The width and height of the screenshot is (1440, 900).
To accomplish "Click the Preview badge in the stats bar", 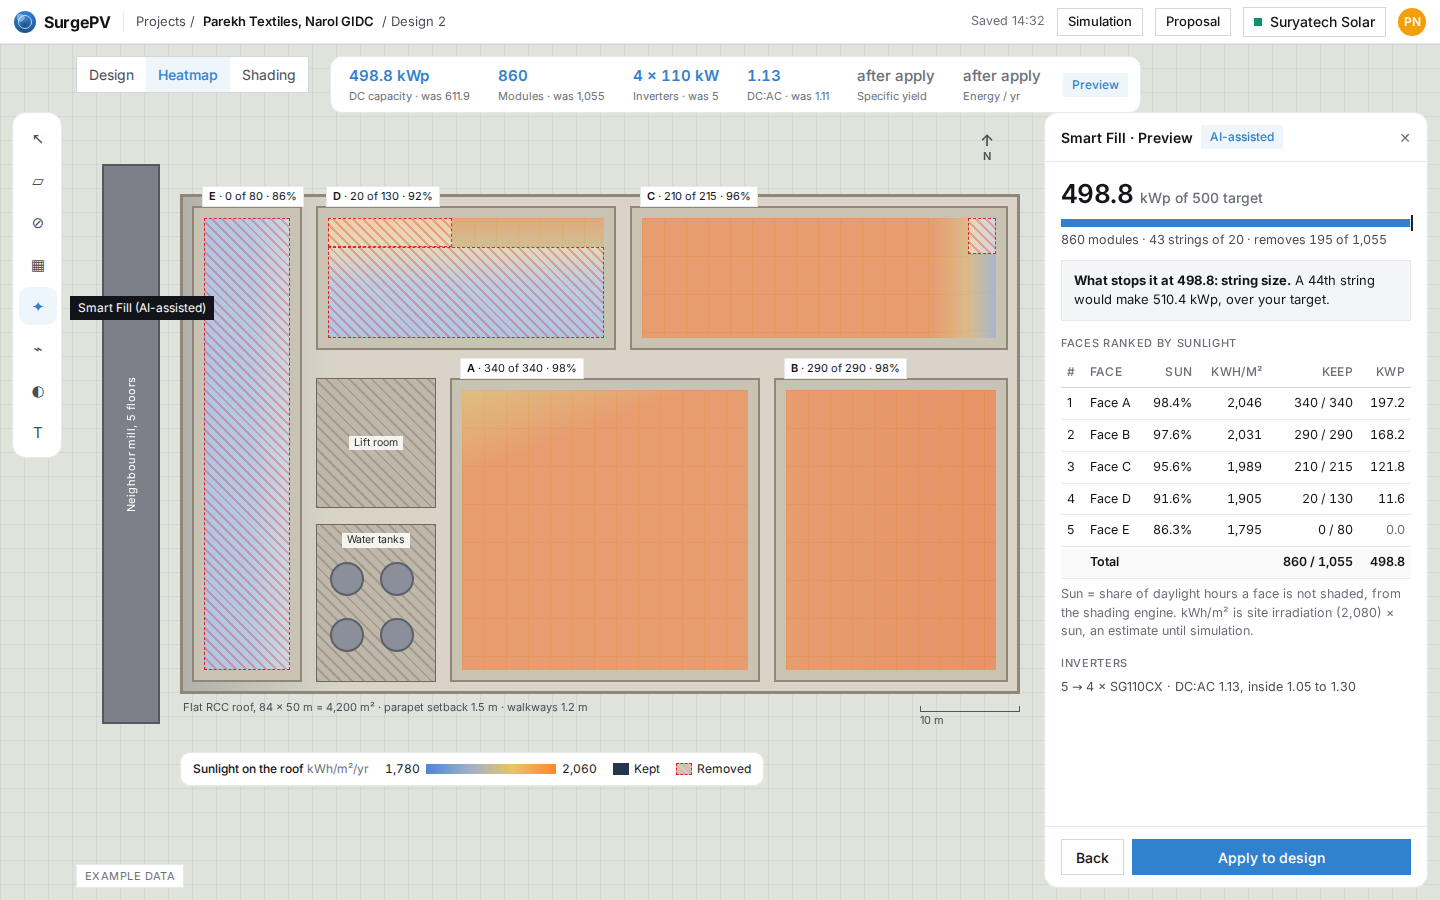I will [1095, 85].
